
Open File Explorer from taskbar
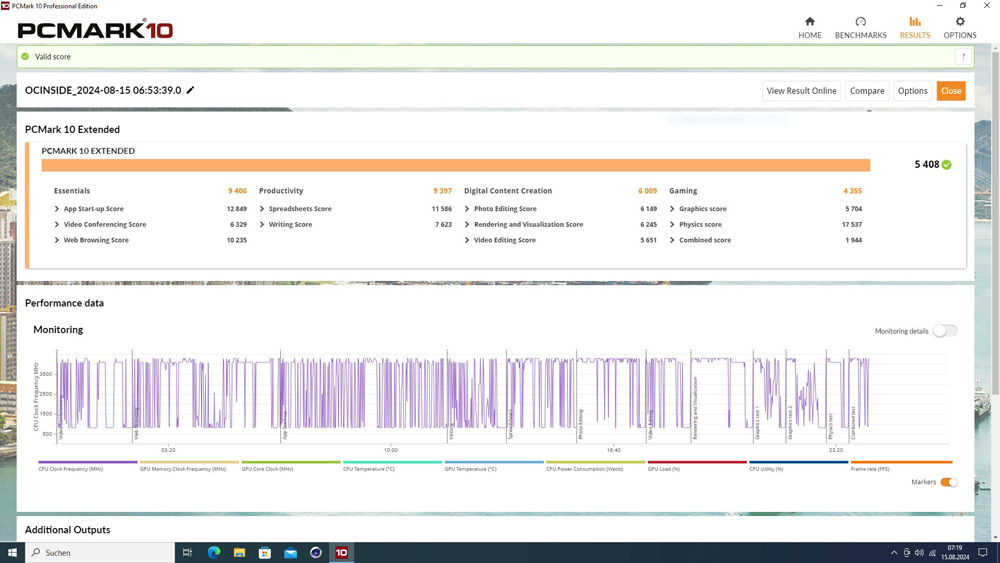(239, 552)
